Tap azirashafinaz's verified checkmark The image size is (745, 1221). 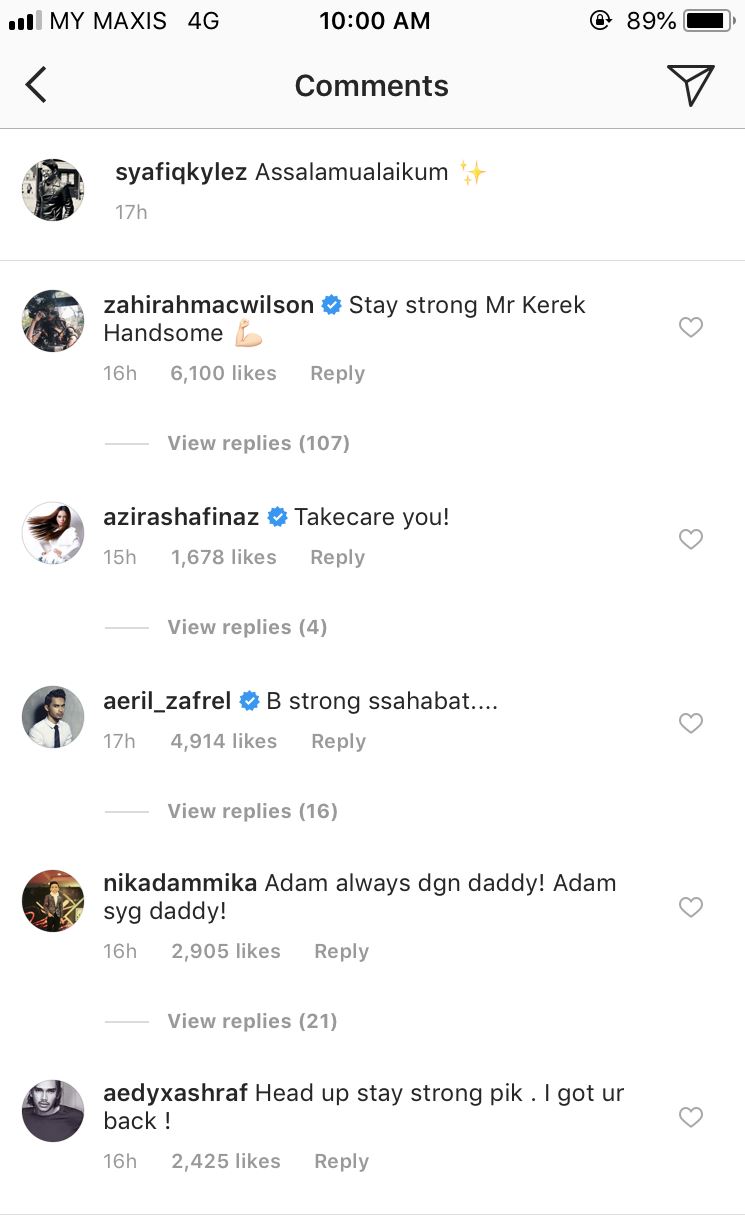coord(276,517)
